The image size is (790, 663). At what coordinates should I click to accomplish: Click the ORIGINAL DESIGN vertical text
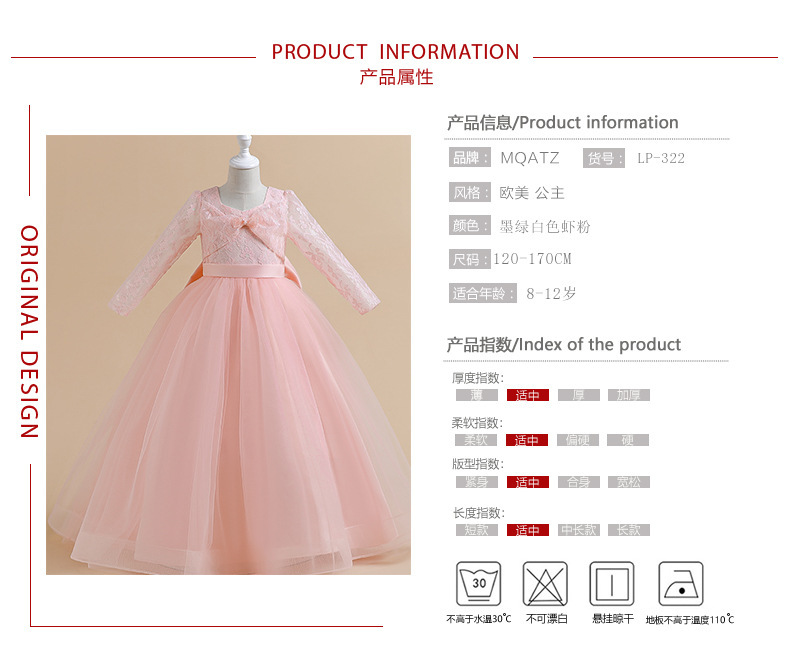coord(29,331)
